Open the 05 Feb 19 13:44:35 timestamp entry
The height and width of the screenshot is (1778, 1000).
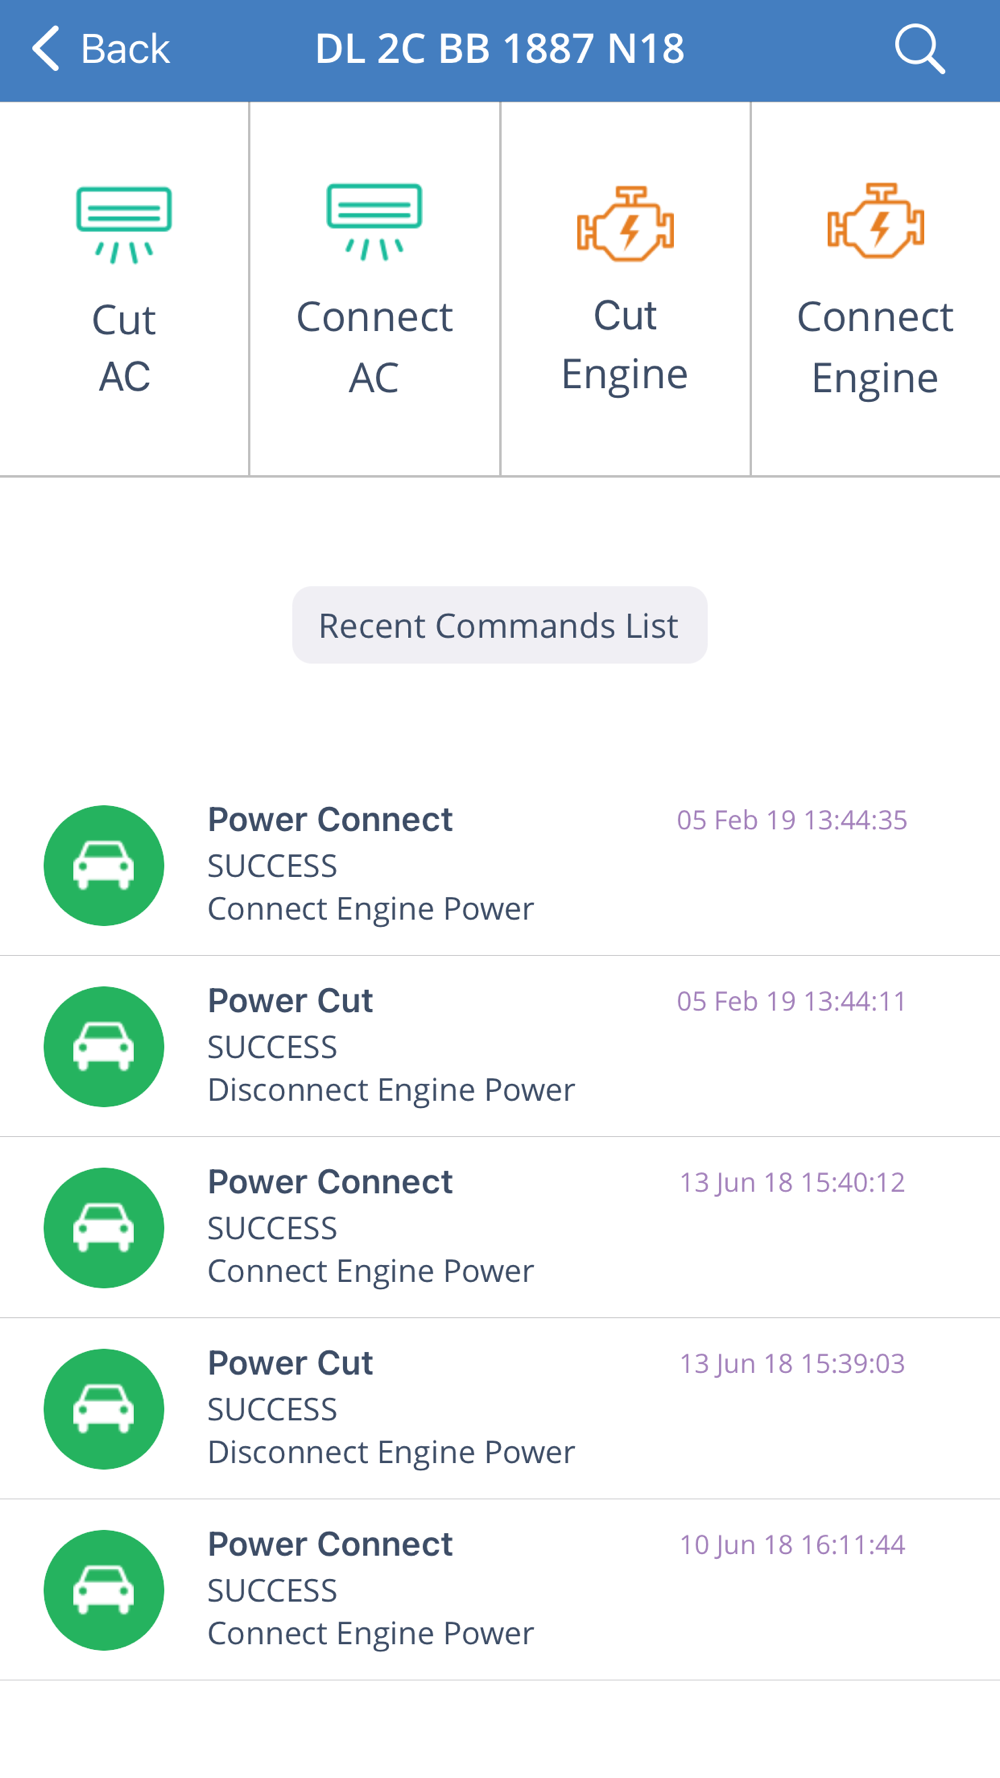pos(791,820)
